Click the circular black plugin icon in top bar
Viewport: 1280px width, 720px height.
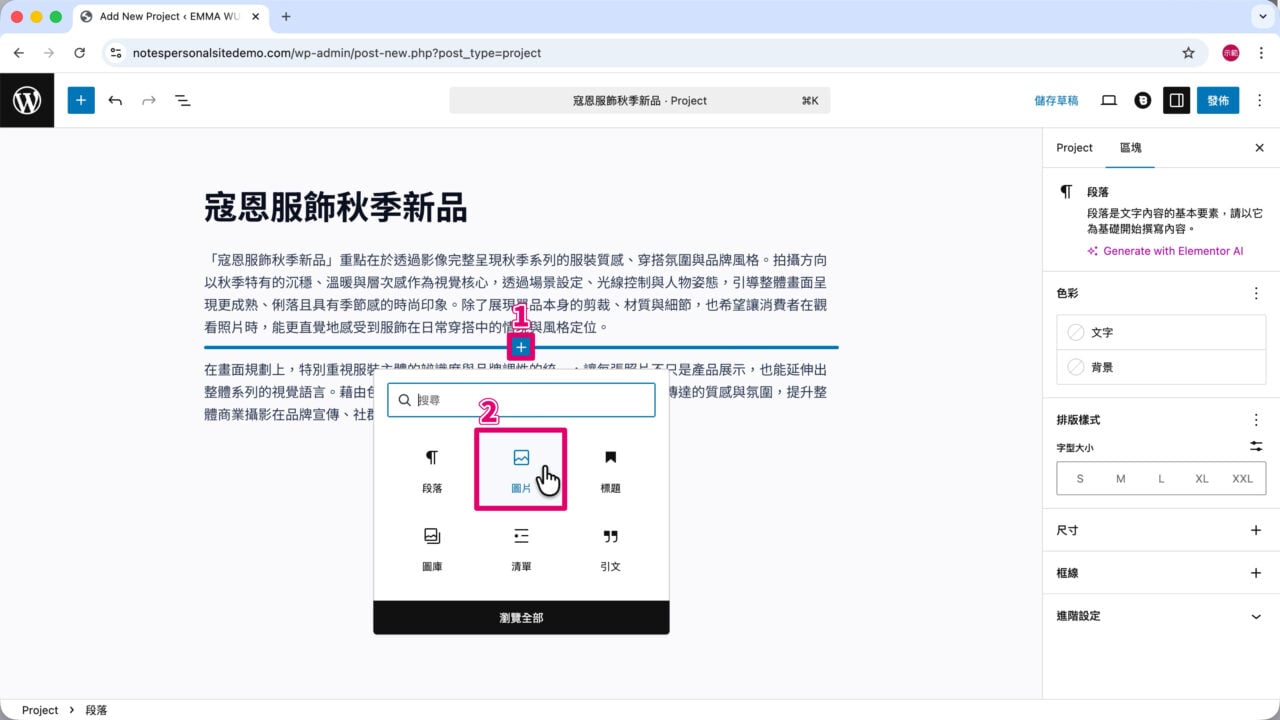pyautogui.click(x=1142, y=100)
